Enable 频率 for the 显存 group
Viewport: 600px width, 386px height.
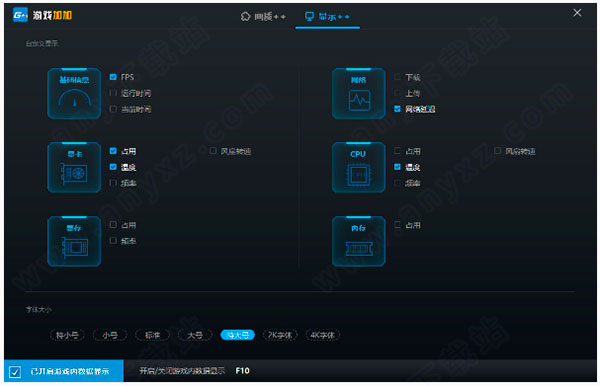click(113, 241)
